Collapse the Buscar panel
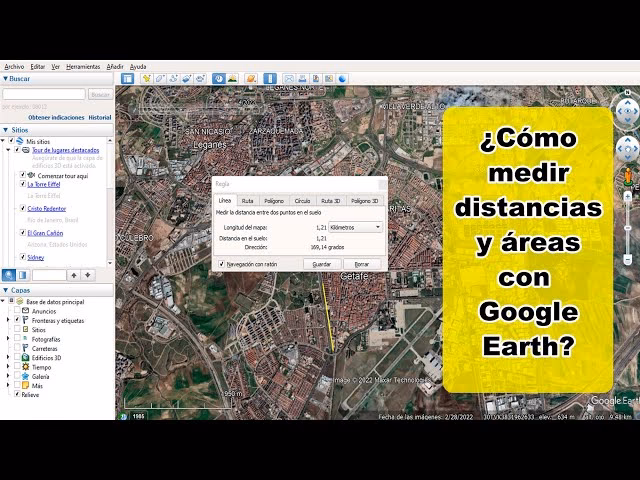Screen dimensions: 640x480 click(5, 79)
